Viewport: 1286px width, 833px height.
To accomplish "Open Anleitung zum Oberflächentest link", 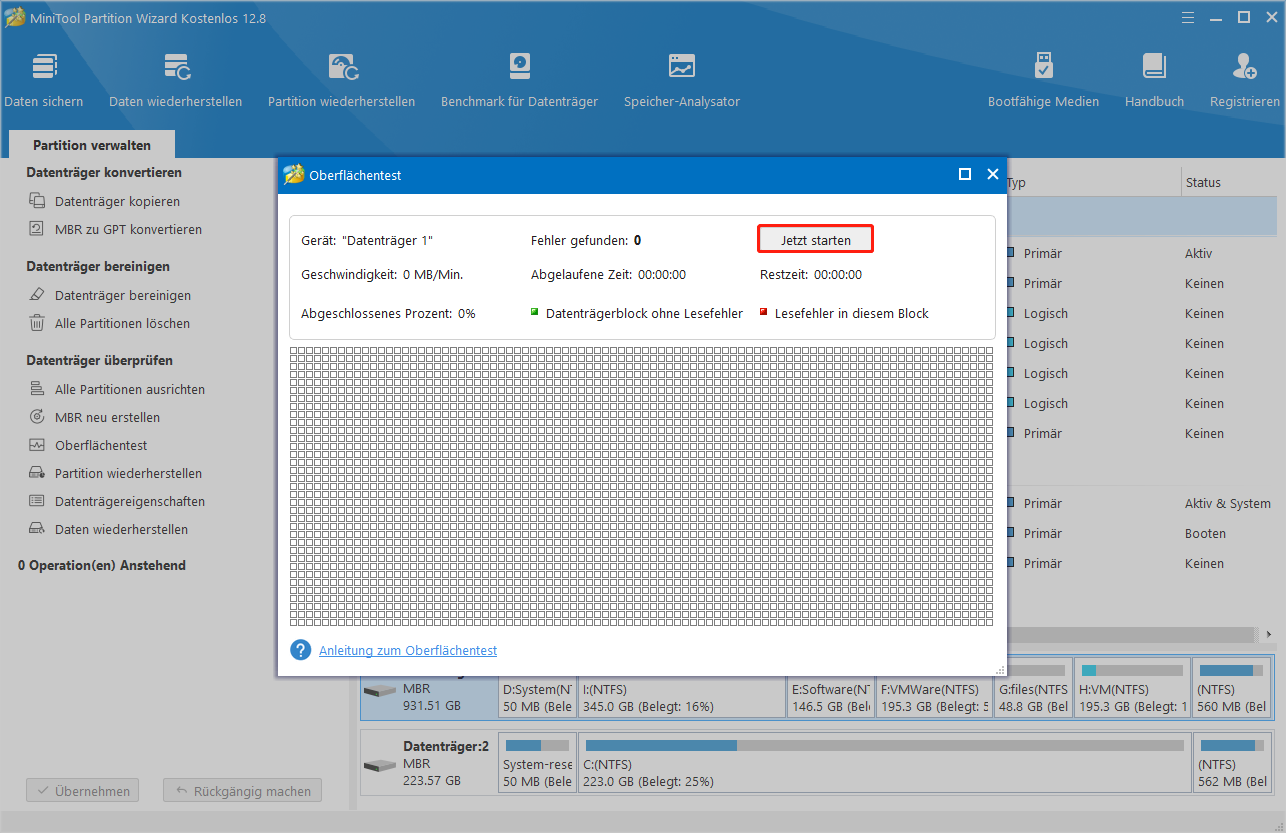I will [x=408, y=650].
